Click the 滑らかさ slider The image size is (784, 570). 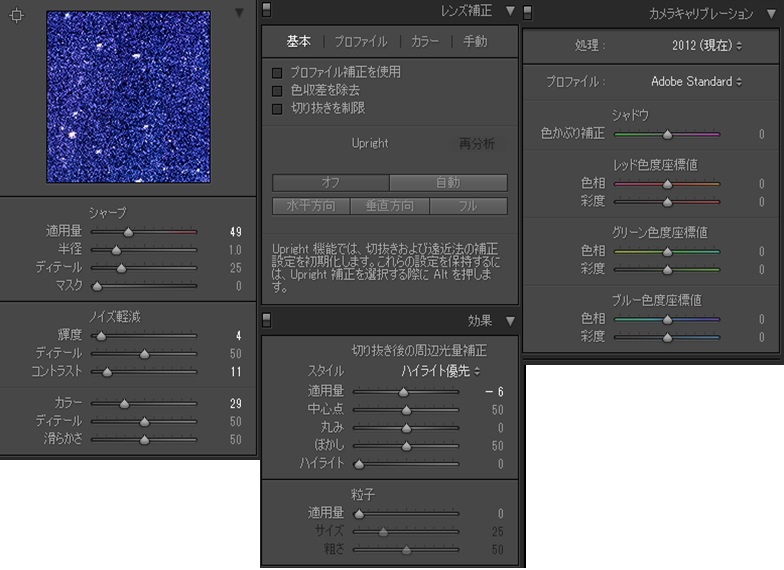pos(144,440)
